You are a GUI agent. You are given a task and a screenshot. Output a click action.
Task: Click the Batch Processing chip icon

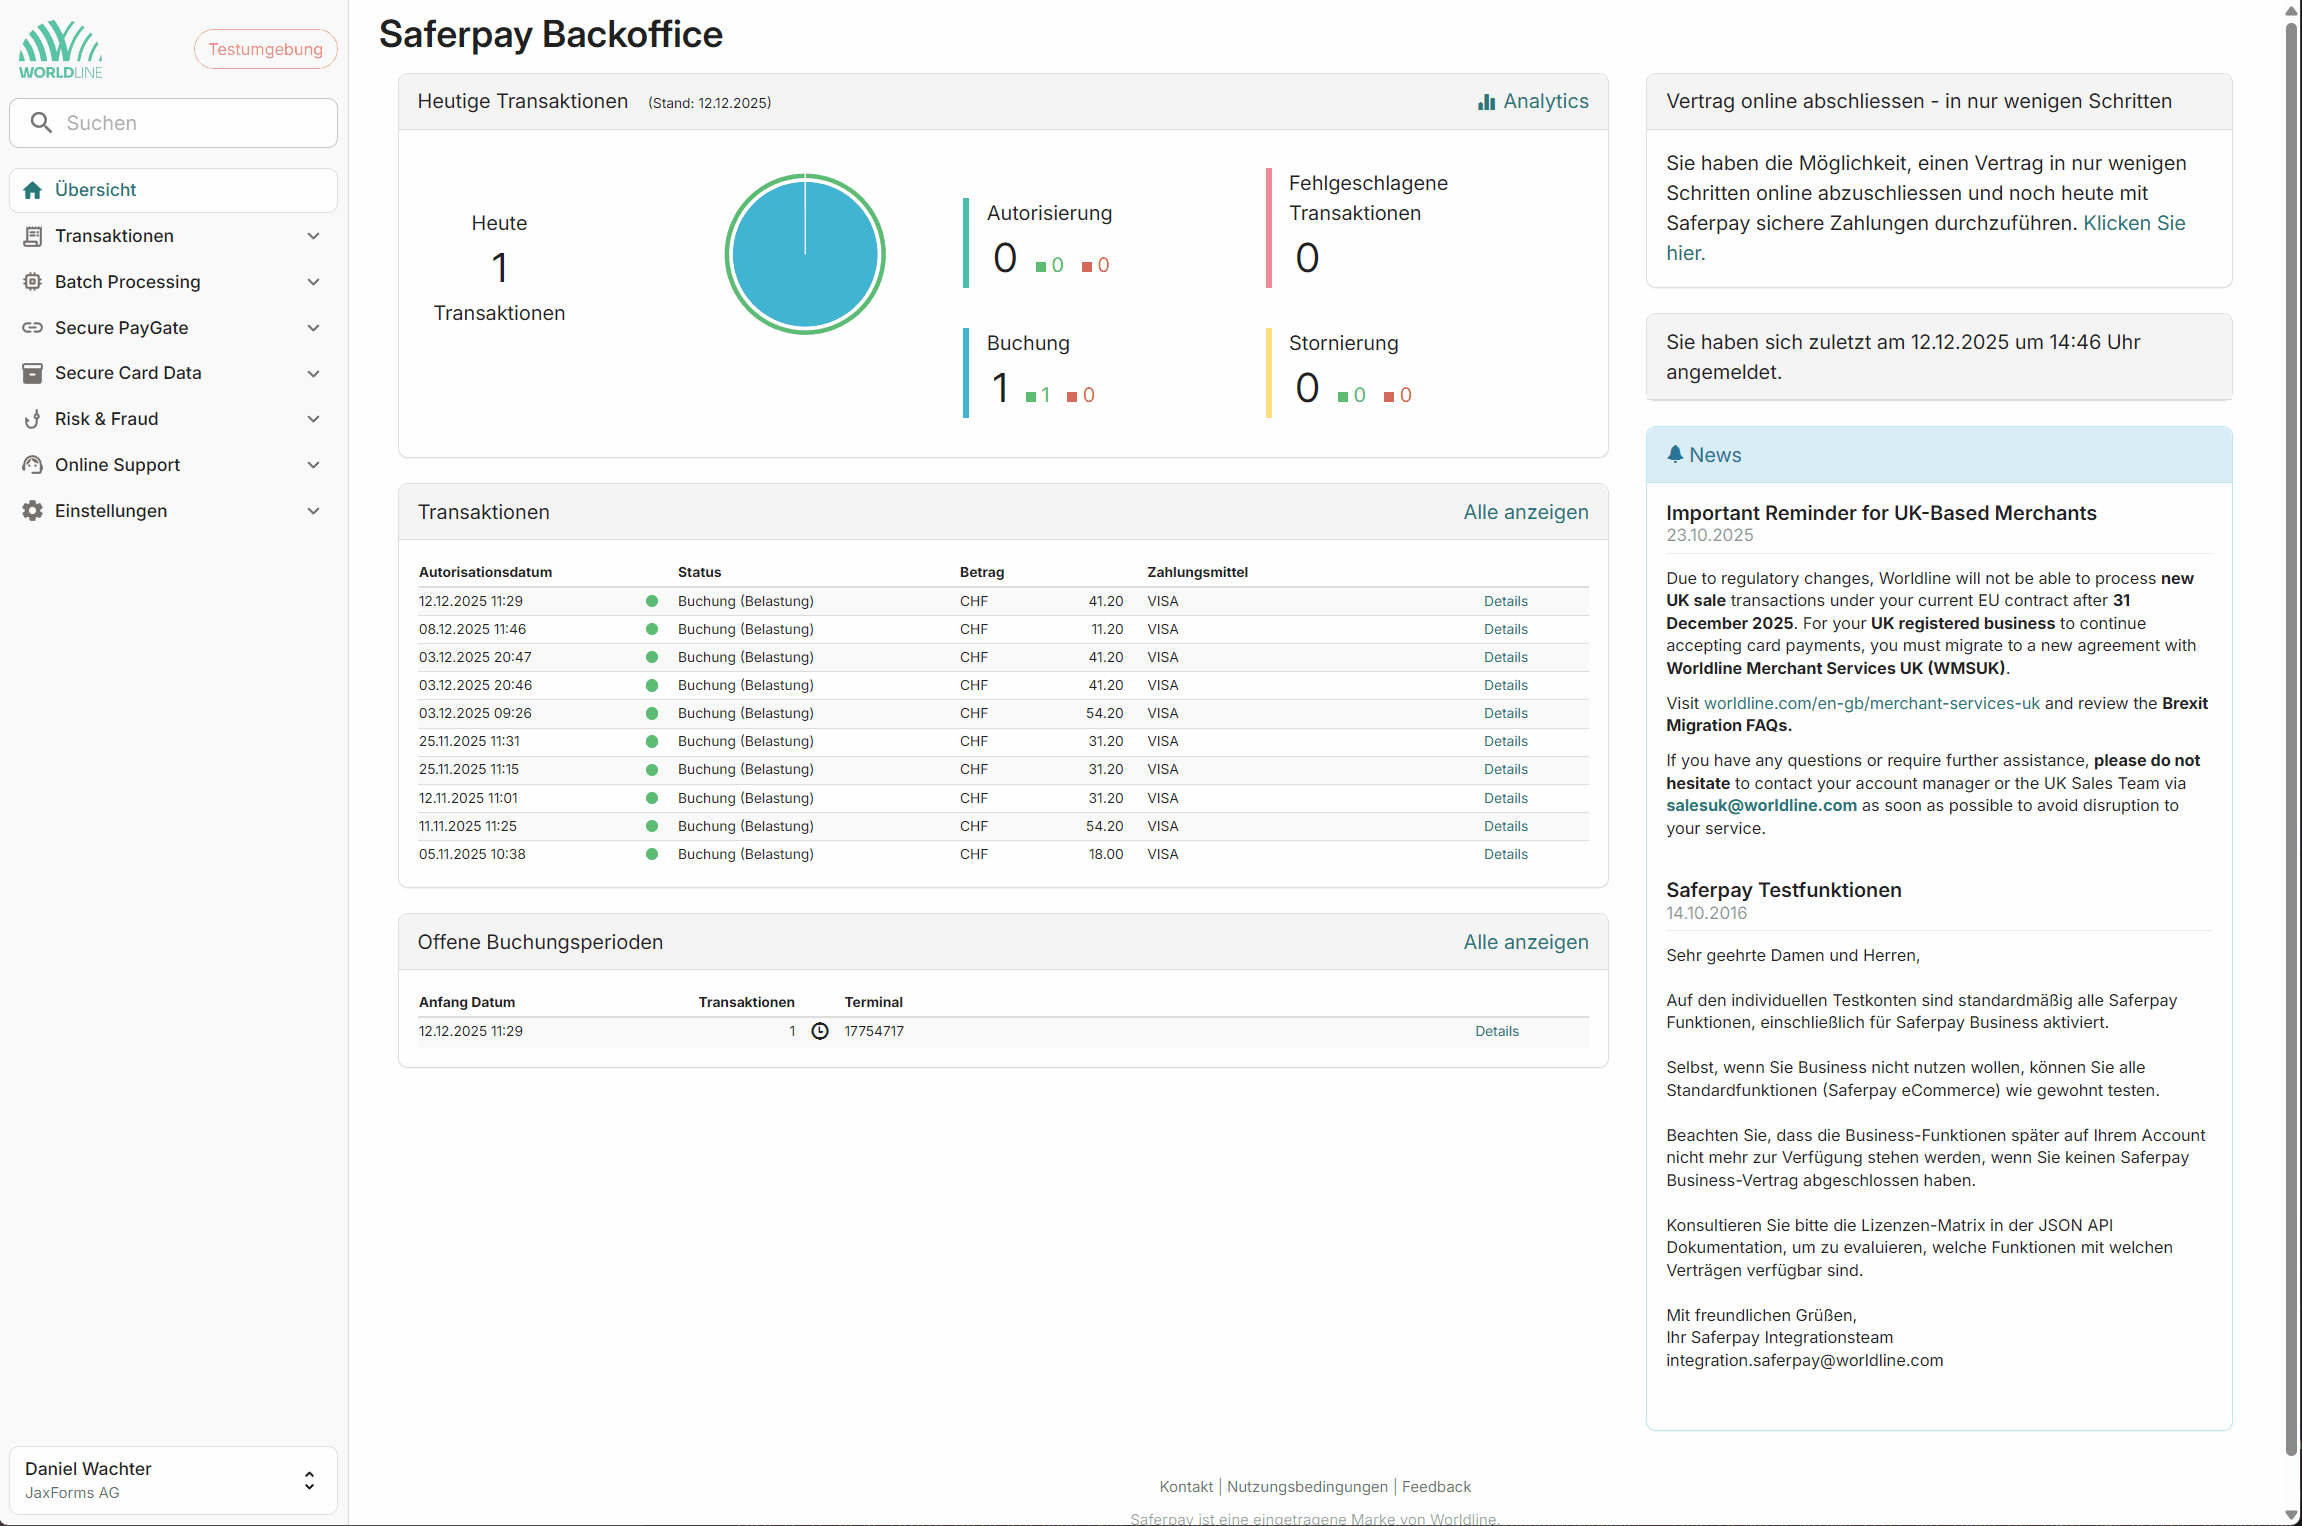[32, 282]
